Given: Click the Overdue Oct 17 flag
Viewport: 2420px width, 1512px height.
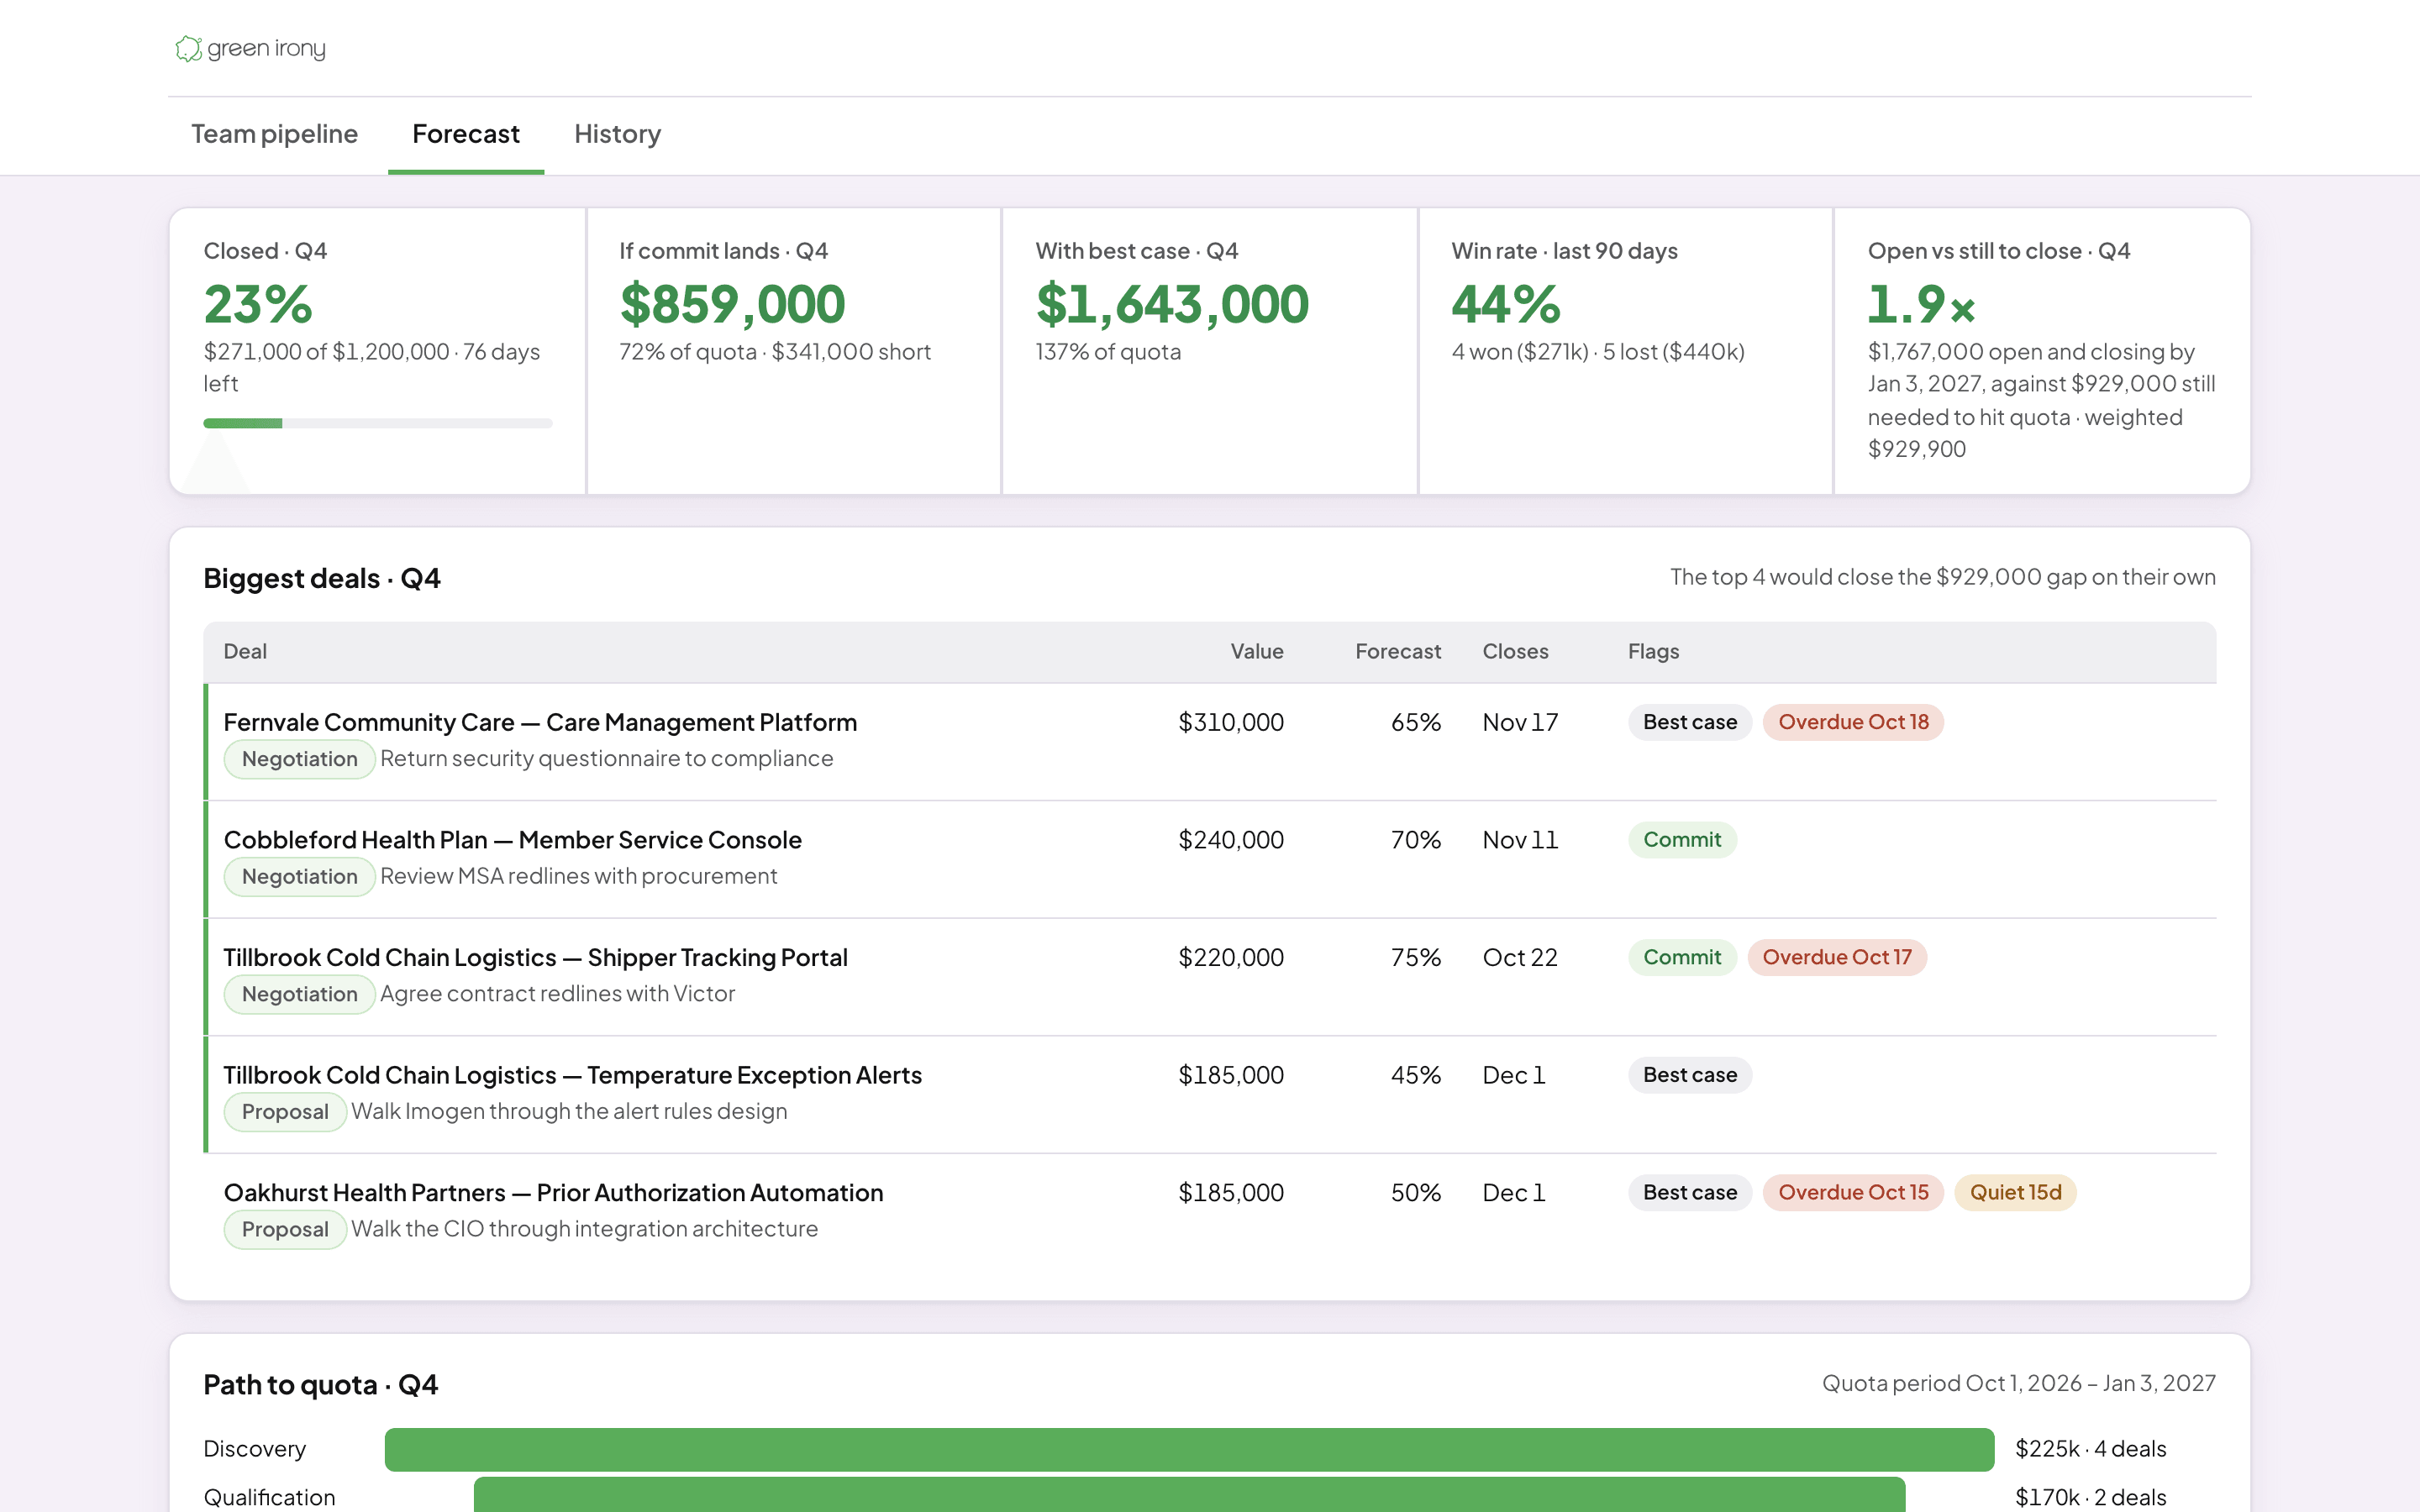Looking at the screenshot, I should coord(1836,957).
